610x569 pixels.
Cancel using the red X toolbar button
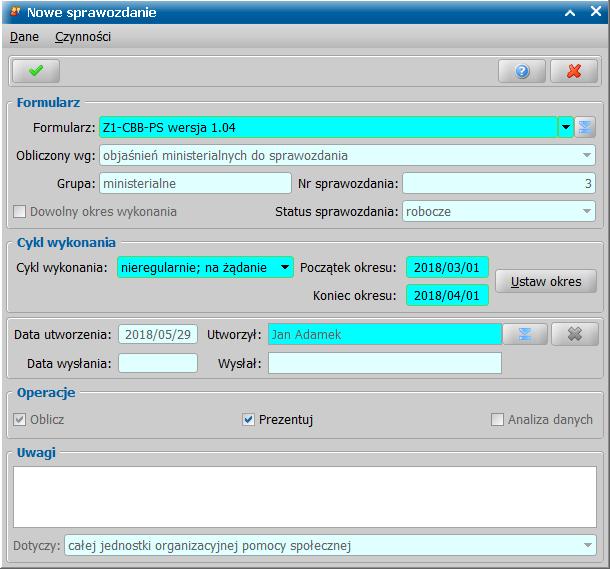tap(574, 71)
